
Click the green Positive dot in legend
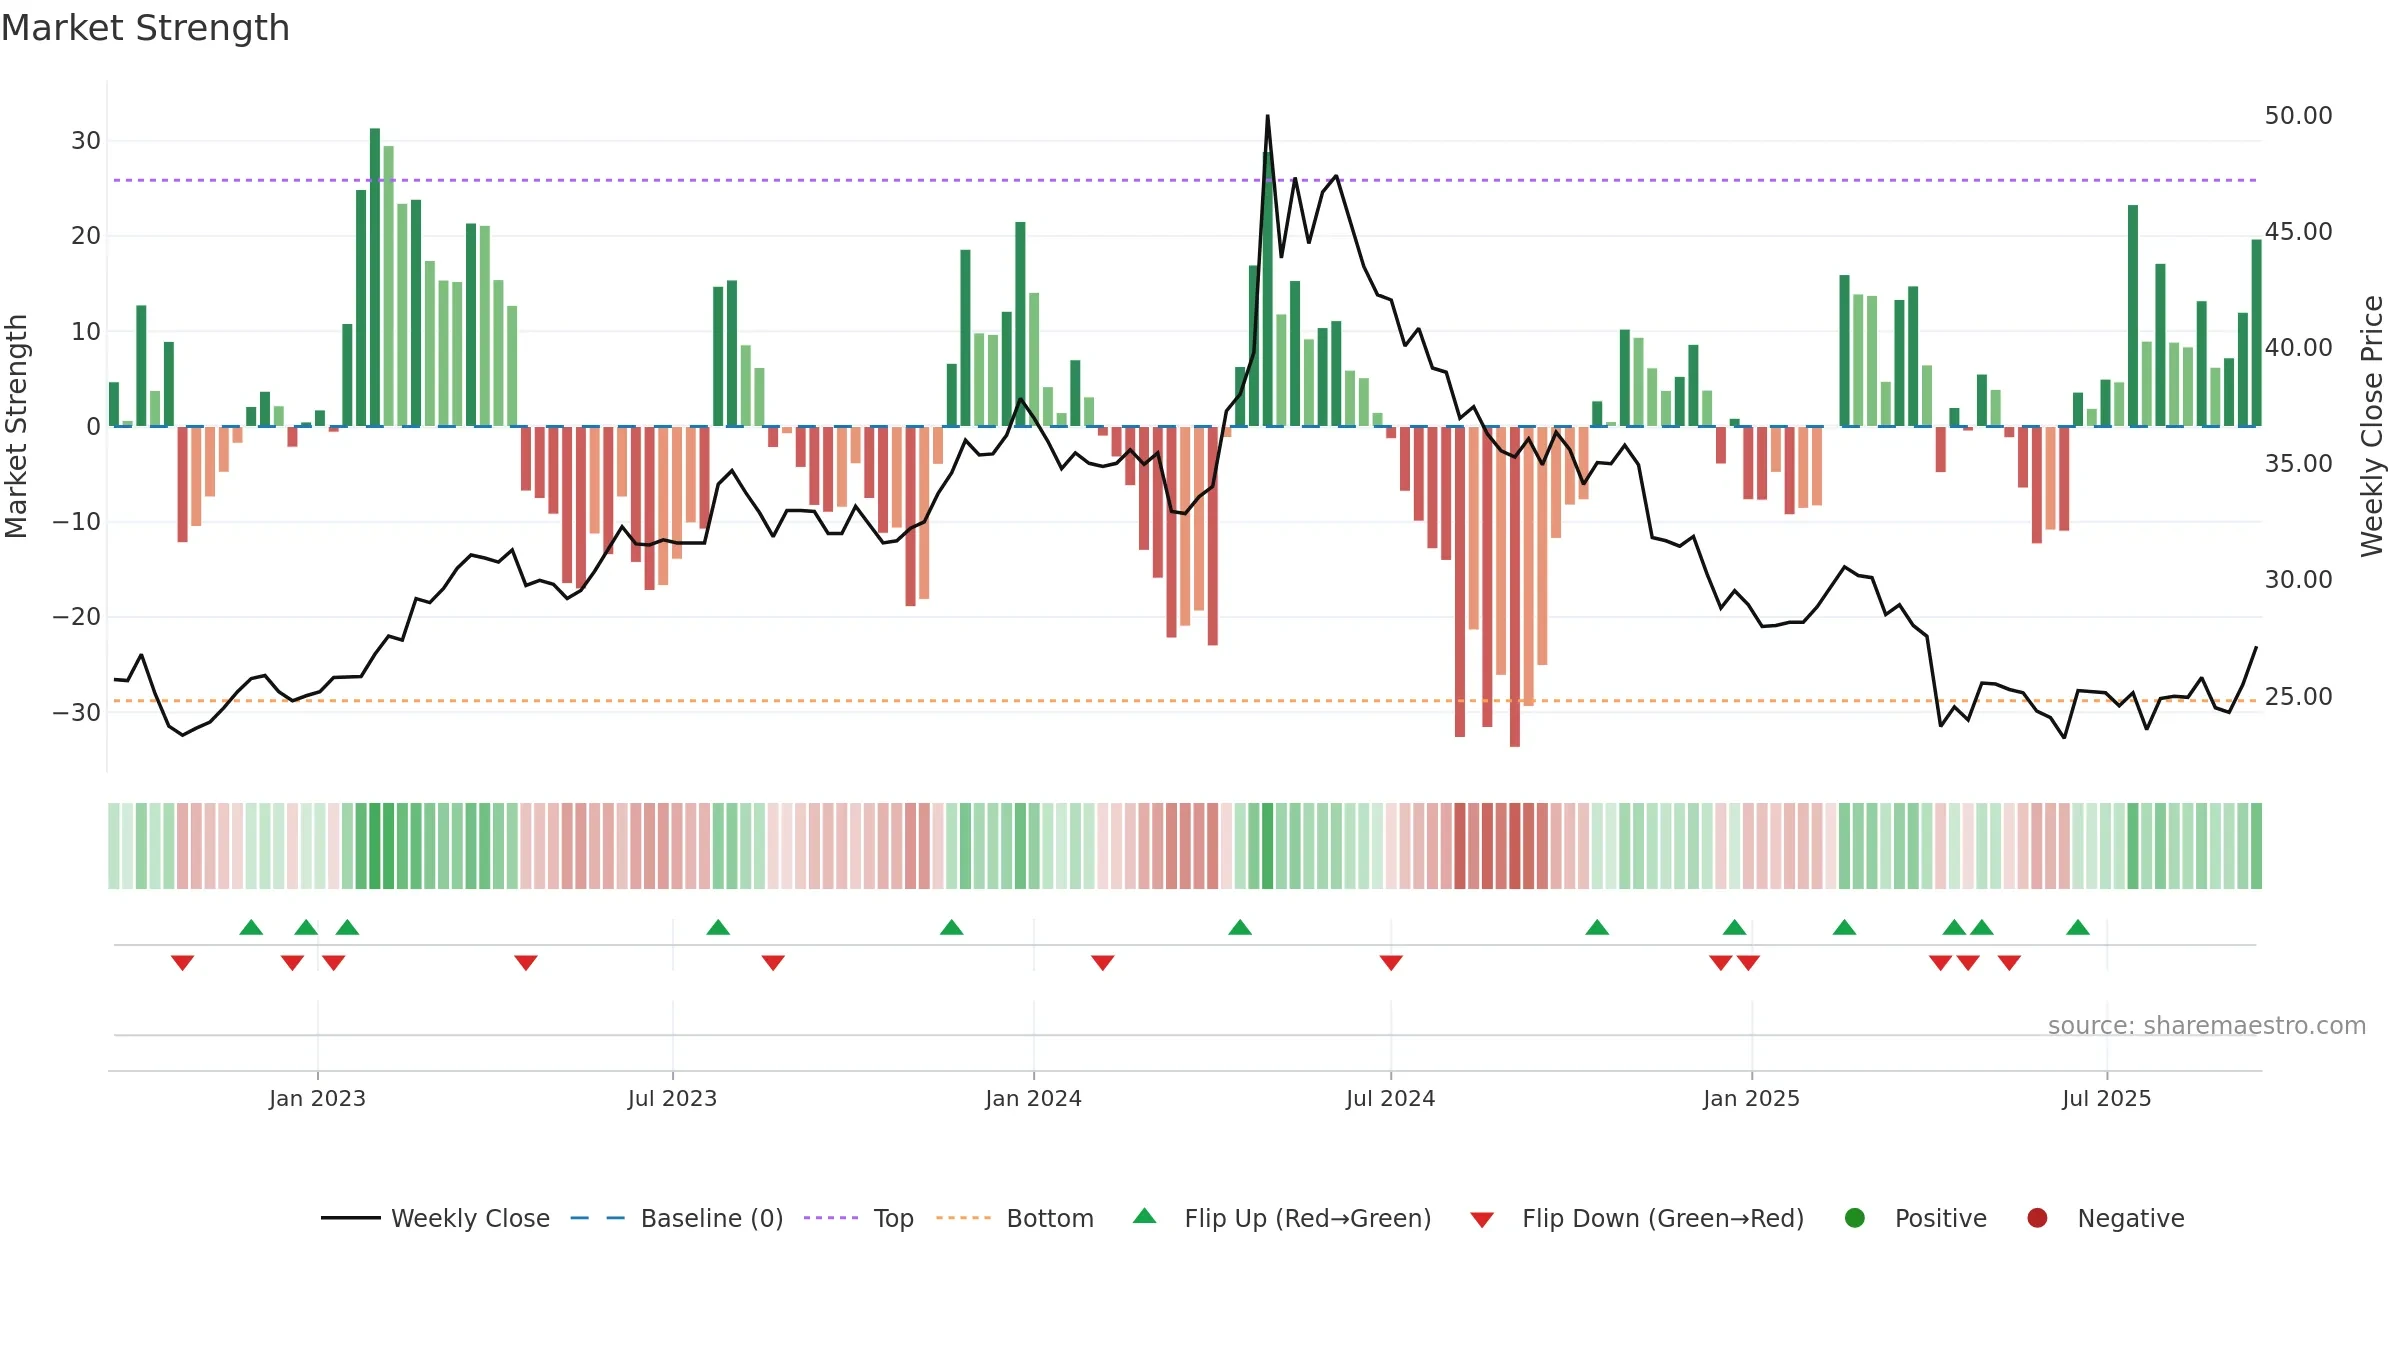pos(1854,1218)
